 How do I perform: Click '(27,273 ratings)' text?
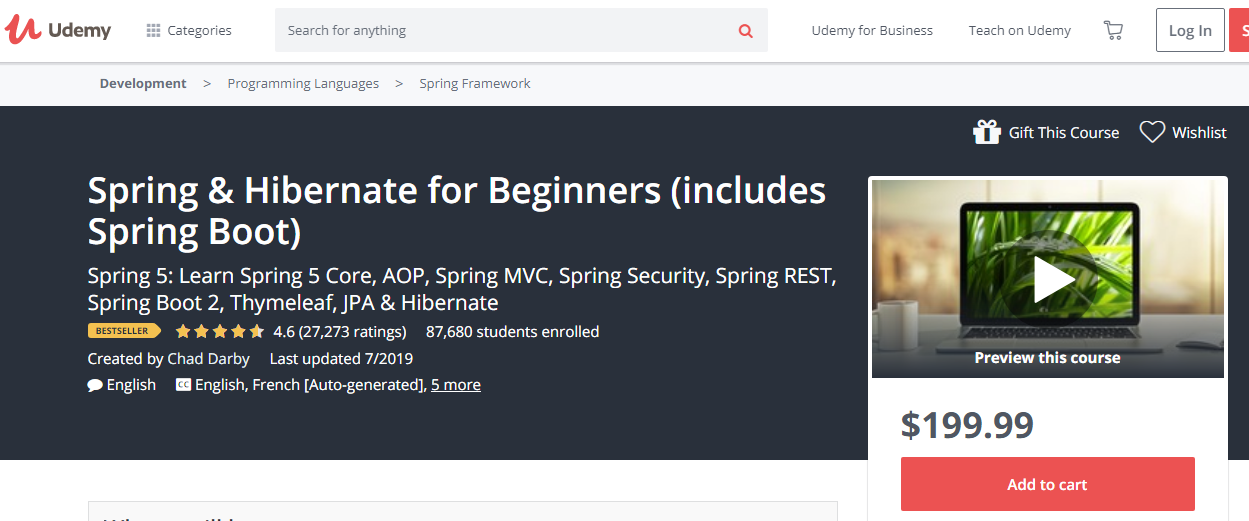pyautogui.click(x=353, y=331)
